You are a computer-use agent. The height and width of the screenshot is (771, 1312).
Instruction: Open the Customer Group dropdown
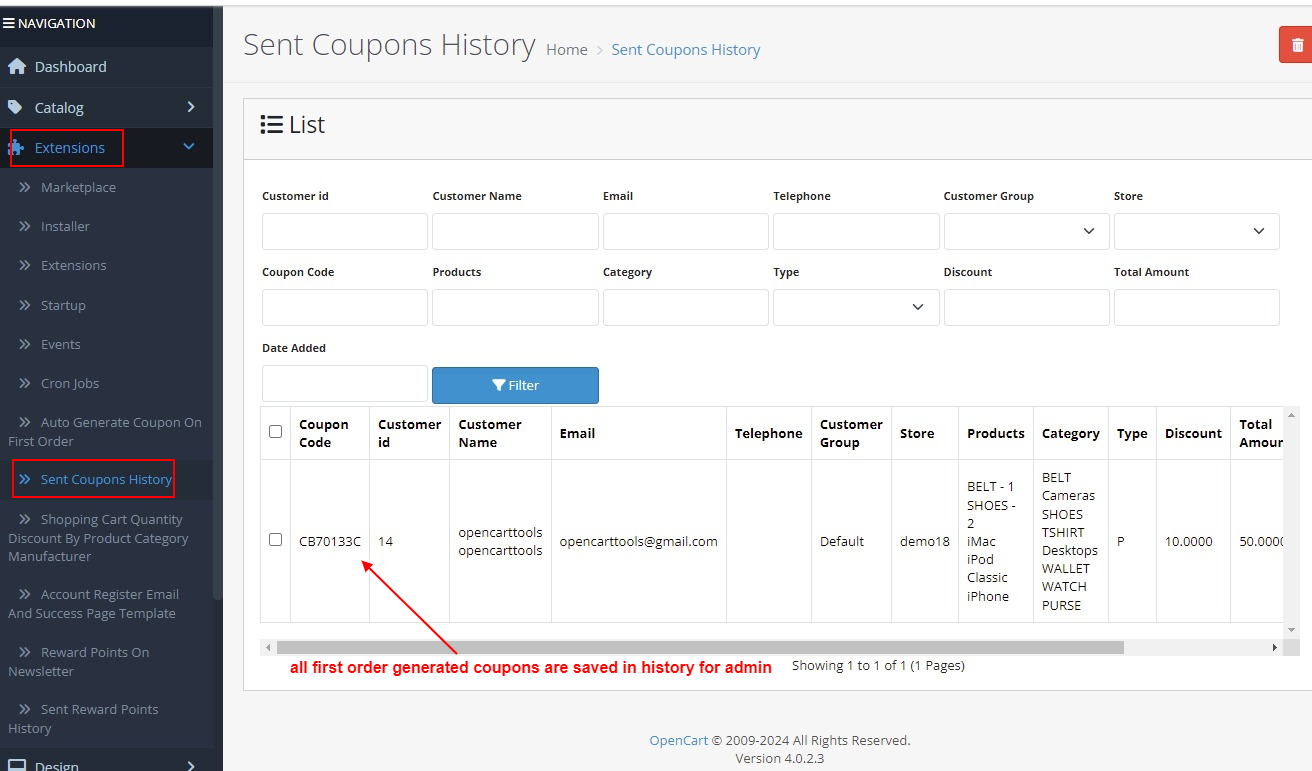point(1026,231)
